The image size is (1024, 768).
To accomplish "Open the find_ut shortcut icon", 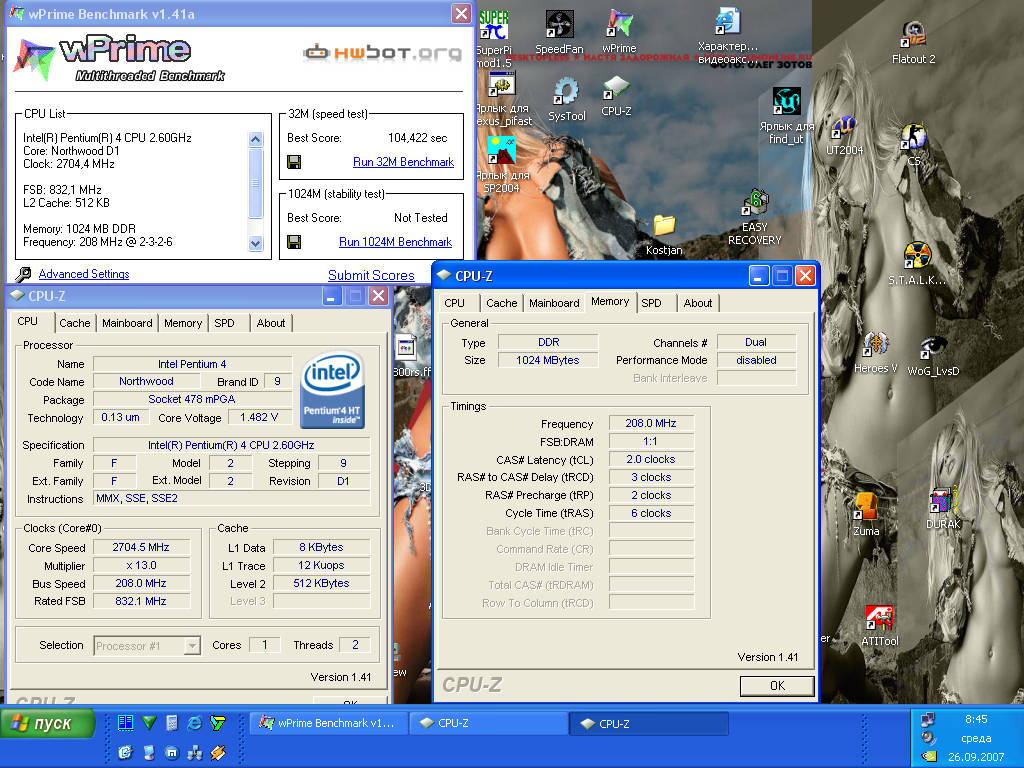I will point(786,103).
